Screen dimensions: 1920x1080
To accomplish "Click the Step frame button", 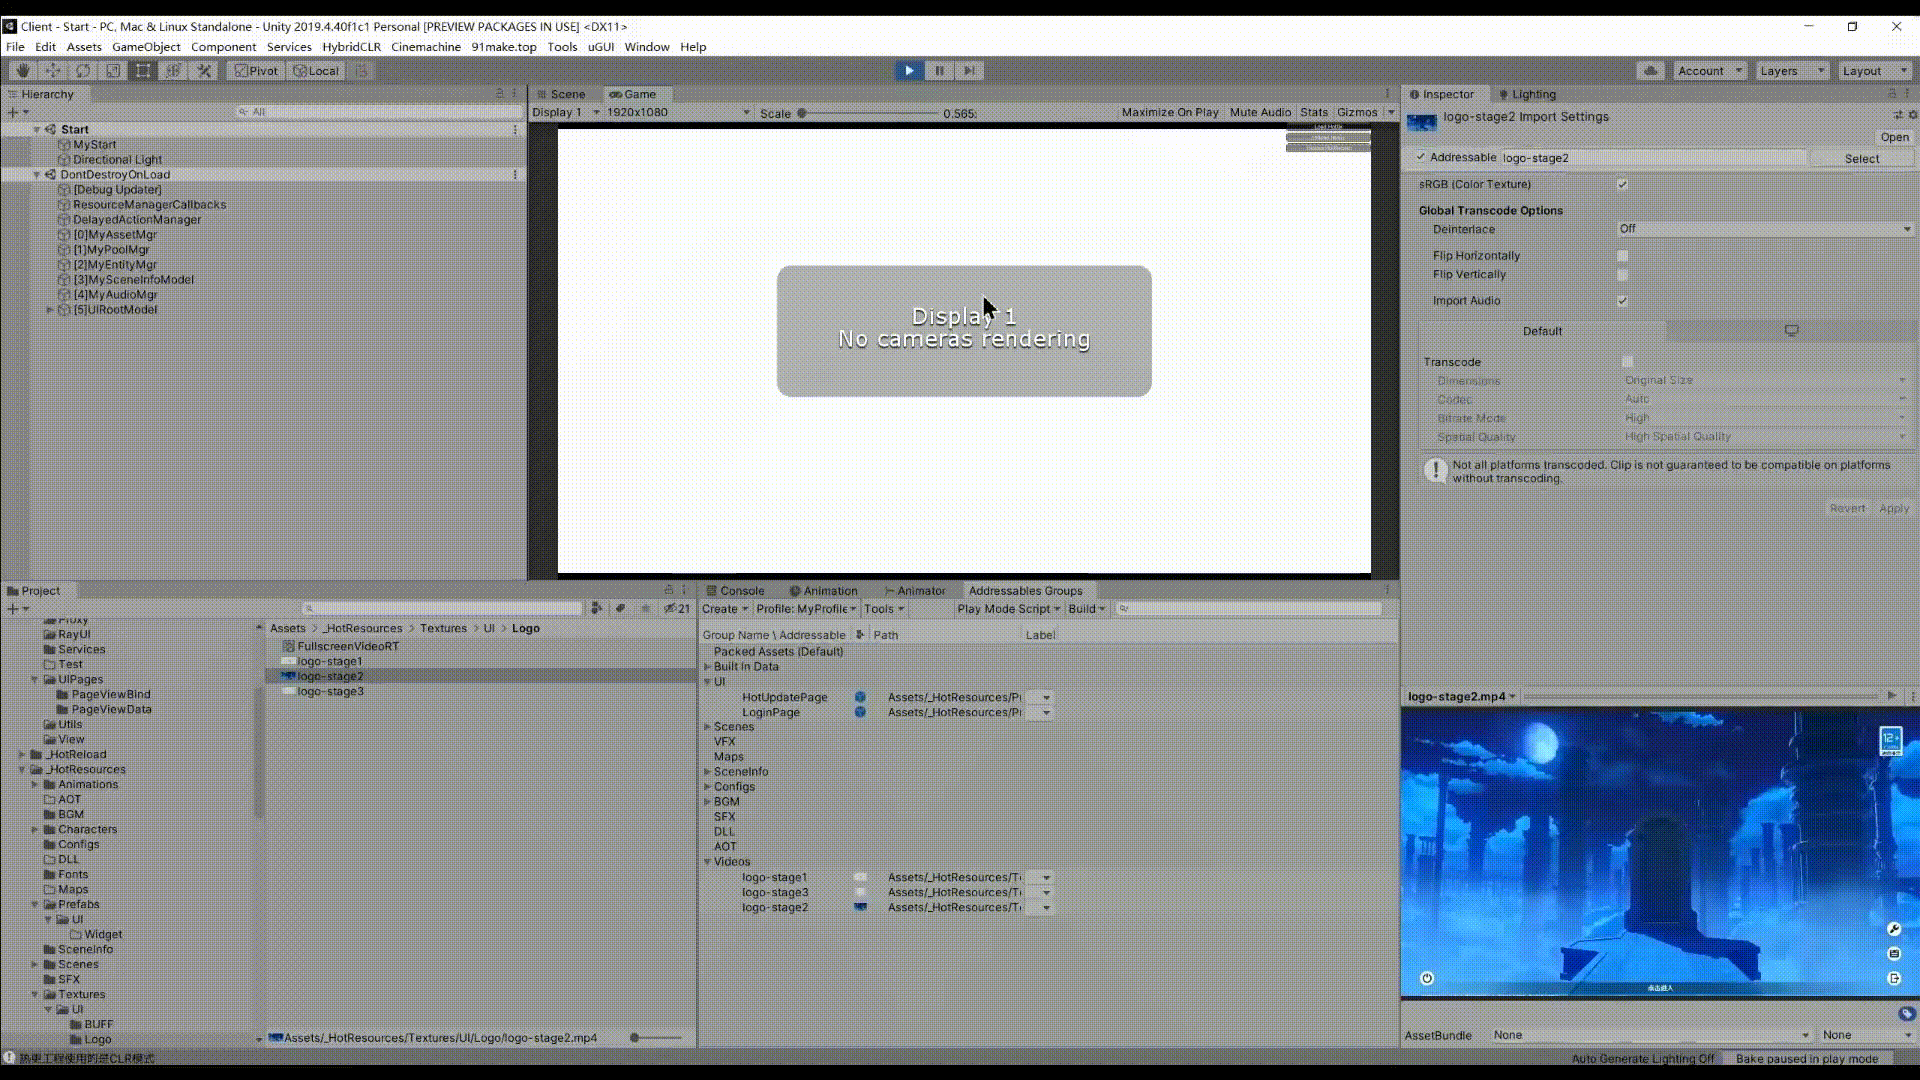I will point(968,71).
